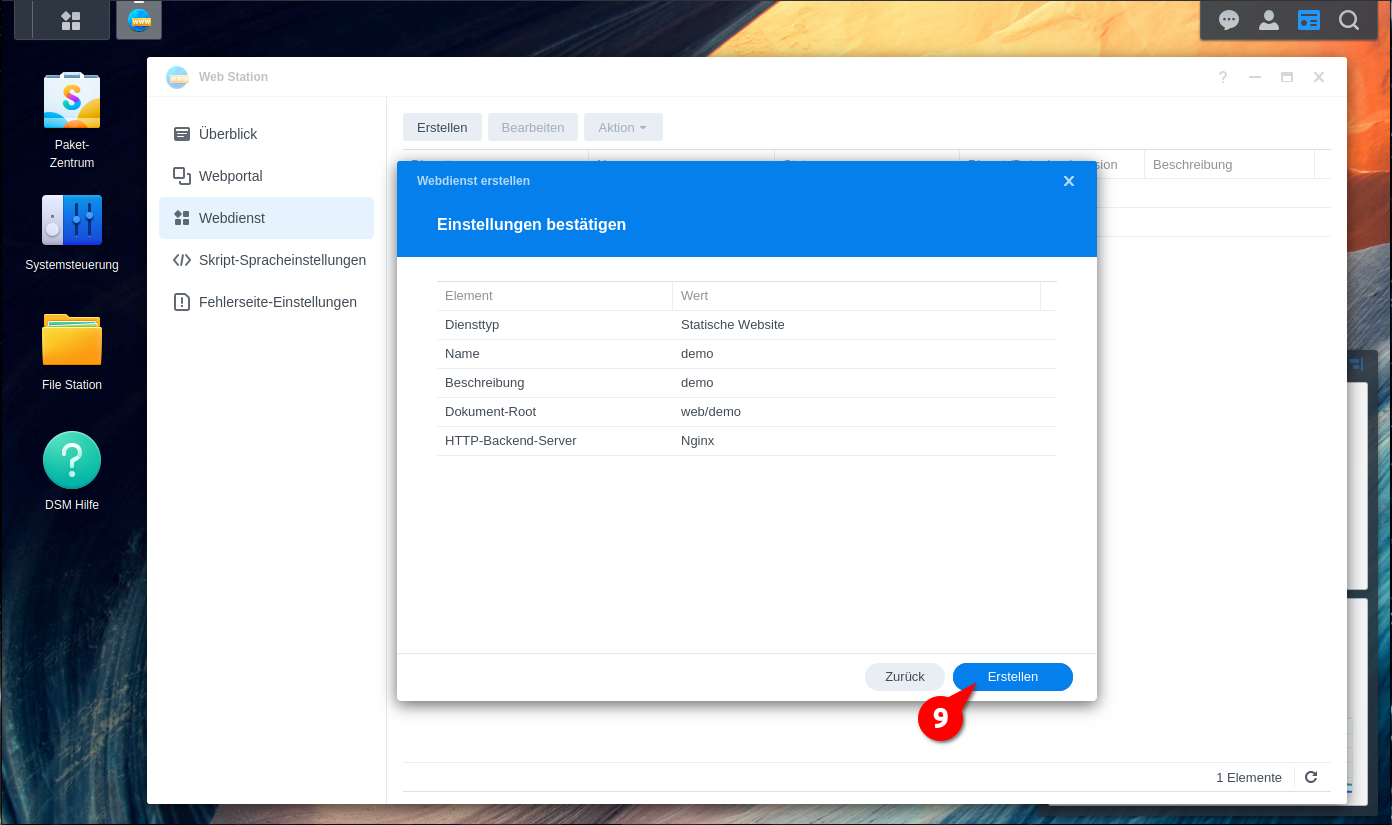Close the Webdienst erstellen dialog

tap(1068, 181)
